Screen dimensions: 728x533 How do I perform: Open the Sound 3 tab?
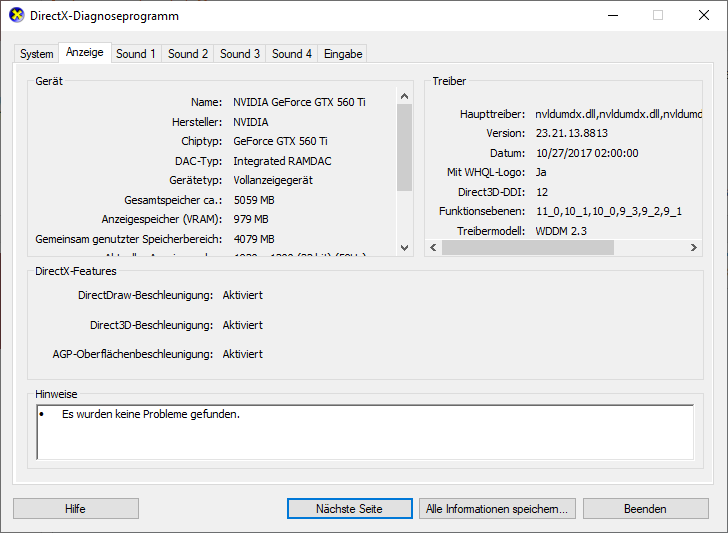pos(240,54)
